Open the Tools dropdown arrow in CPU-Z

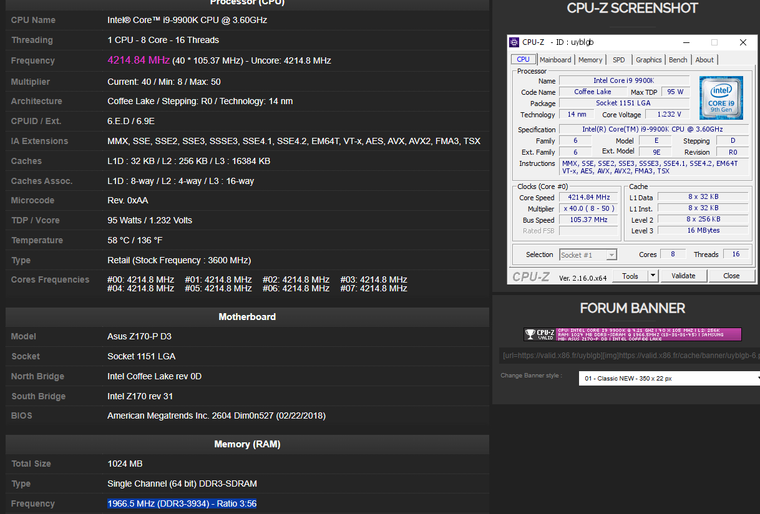(x=653, y=276)
